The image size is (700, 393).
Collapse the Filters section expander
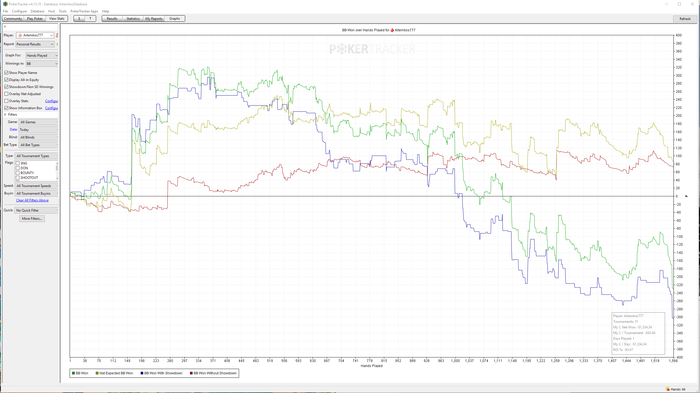point(5,115)
